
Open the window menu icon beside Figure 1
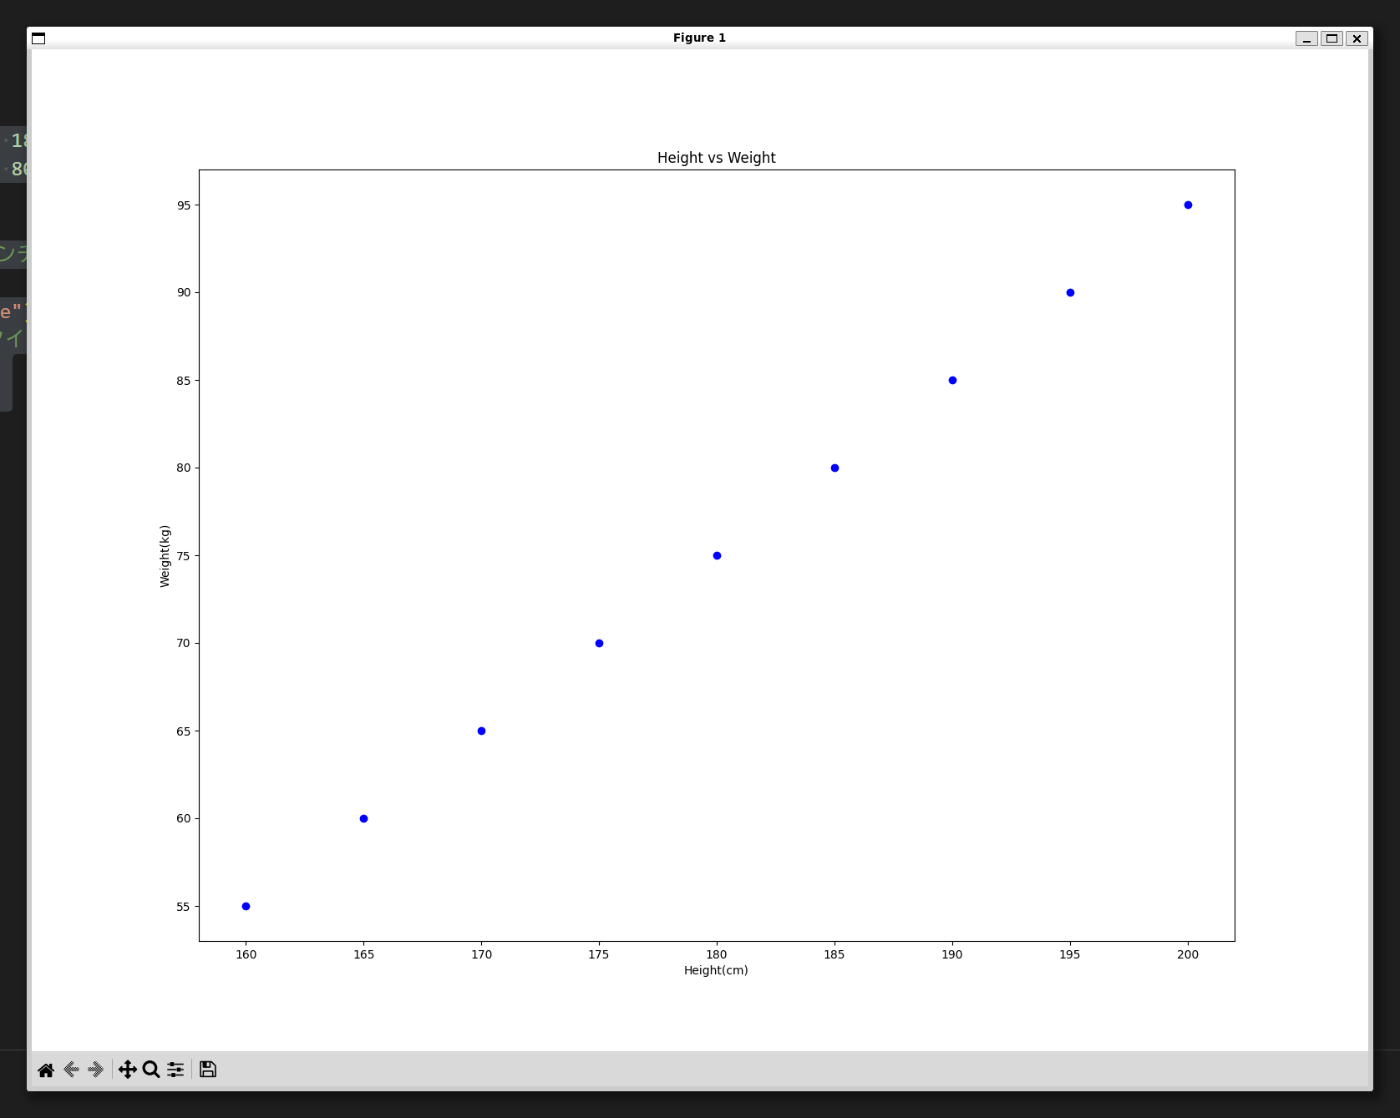coord(38,38)
